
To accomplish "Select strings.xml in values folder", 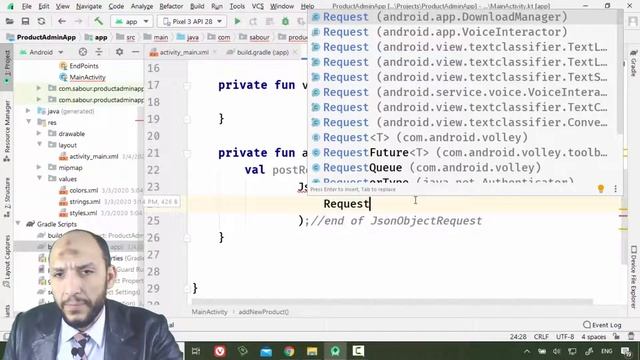I will [x=84, y=202].
